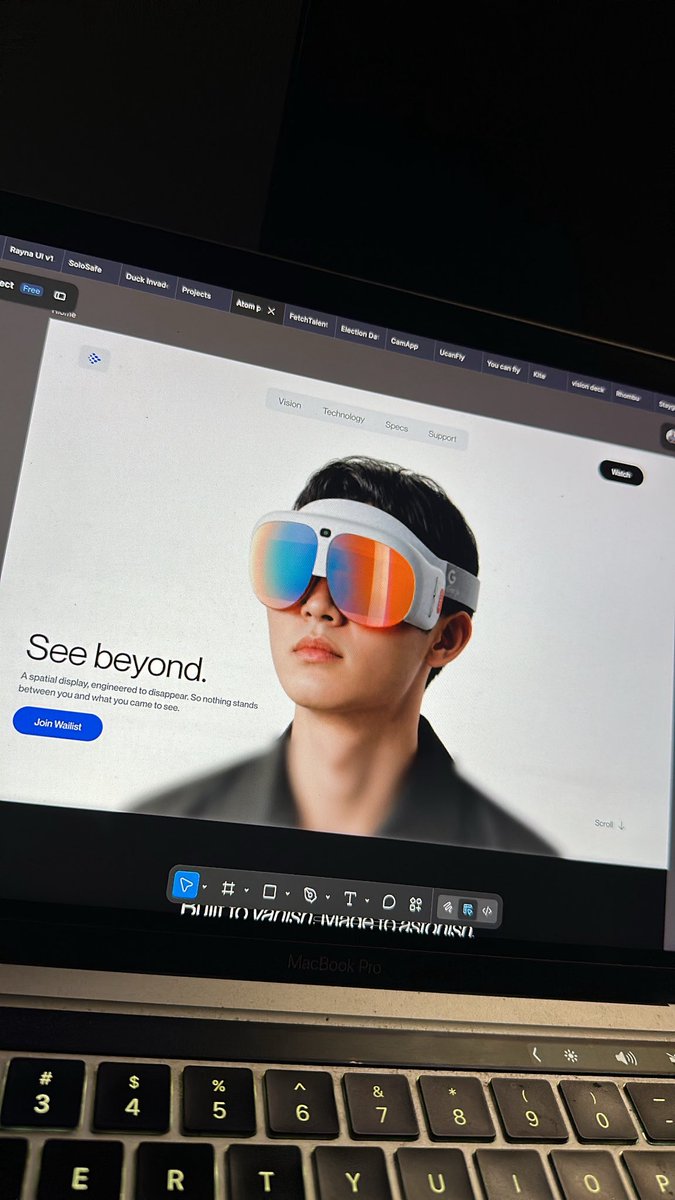
Task: Open Frame tool options dropdown arrow
Action: tap(246, 890)
